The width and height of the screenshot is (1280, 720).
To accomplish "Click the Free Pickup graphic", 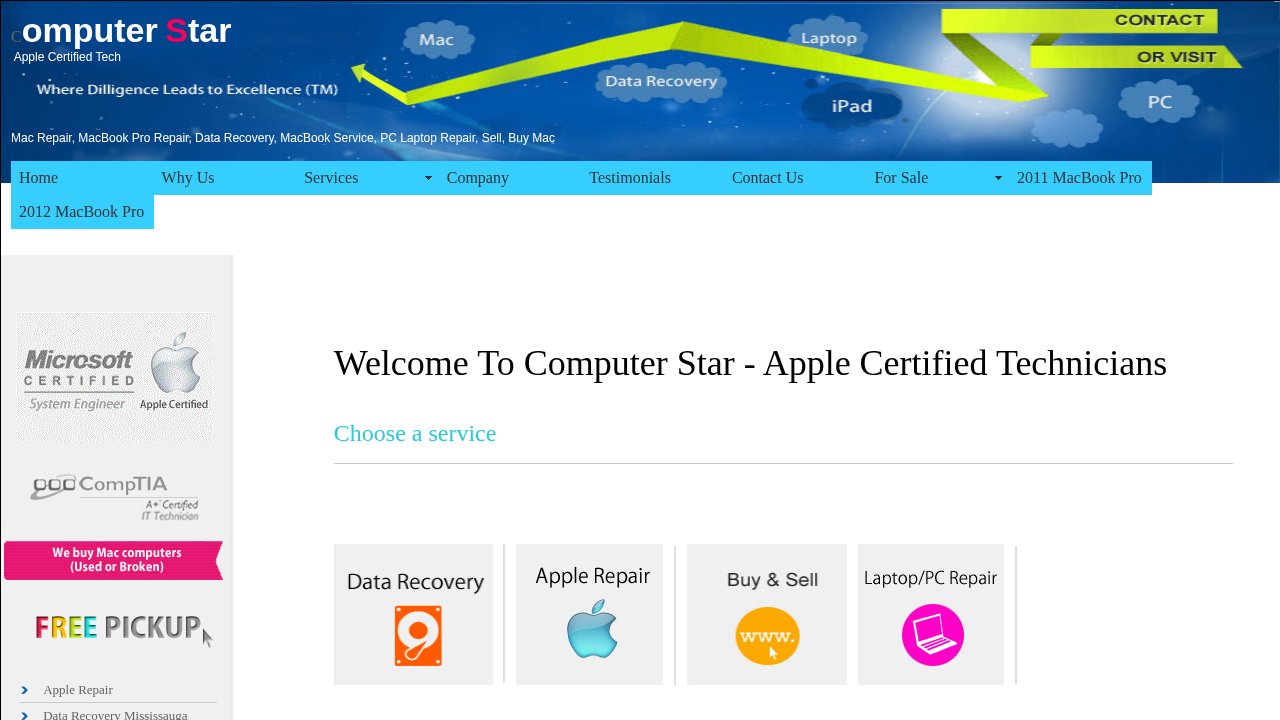I will tap(123, 628).
